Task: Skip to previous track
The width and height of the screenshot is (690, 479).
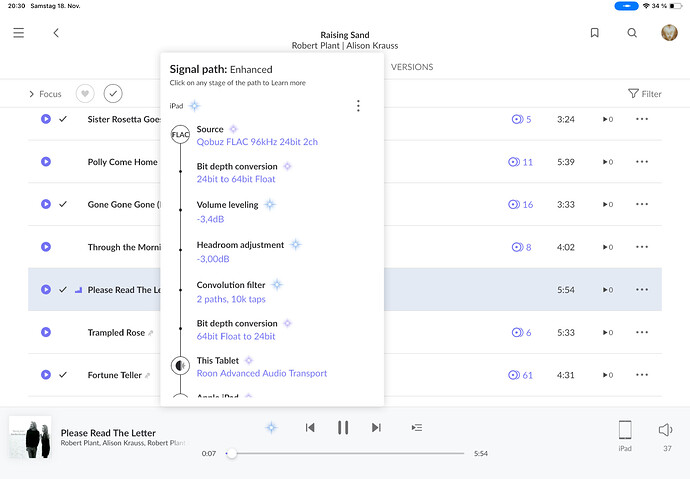Action: [x=310, y=428]
